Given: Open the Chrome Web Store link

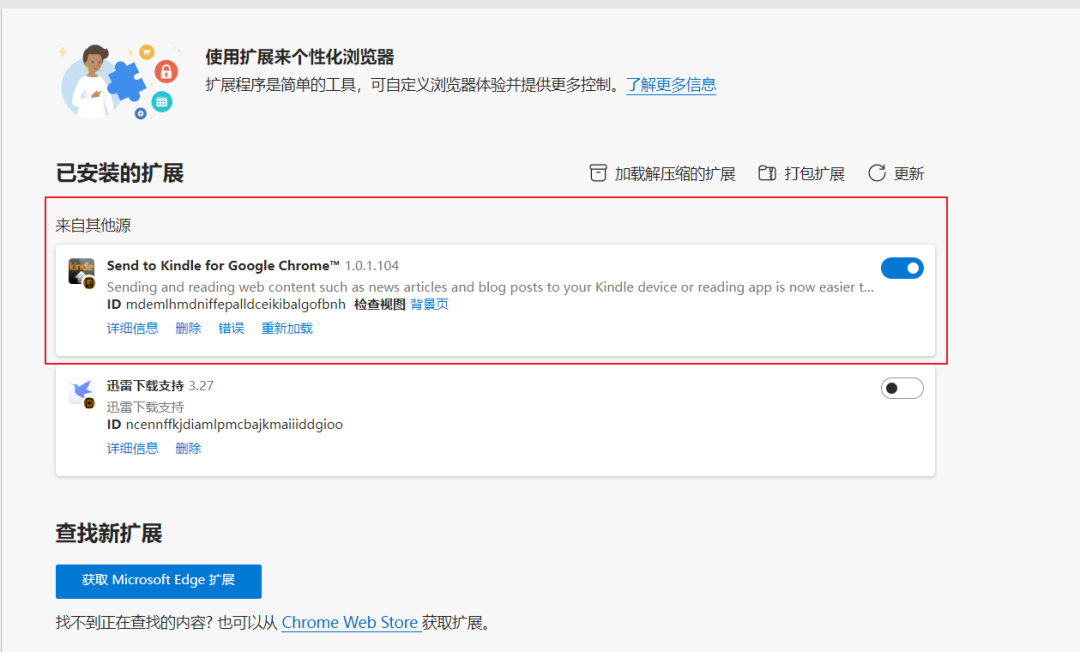Looking at the screenshot, I should [x=350, y=622].
